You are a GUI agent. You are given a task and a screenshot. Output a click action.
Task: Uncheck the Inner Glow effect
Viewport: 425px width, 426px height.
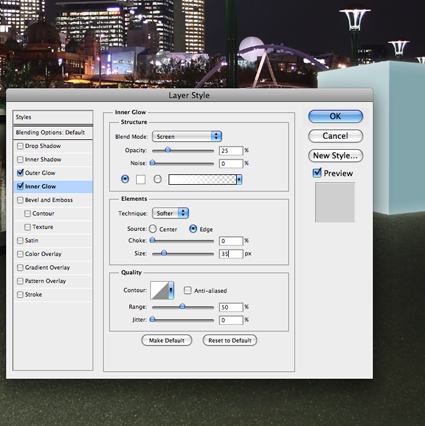[x=20, y=186]
